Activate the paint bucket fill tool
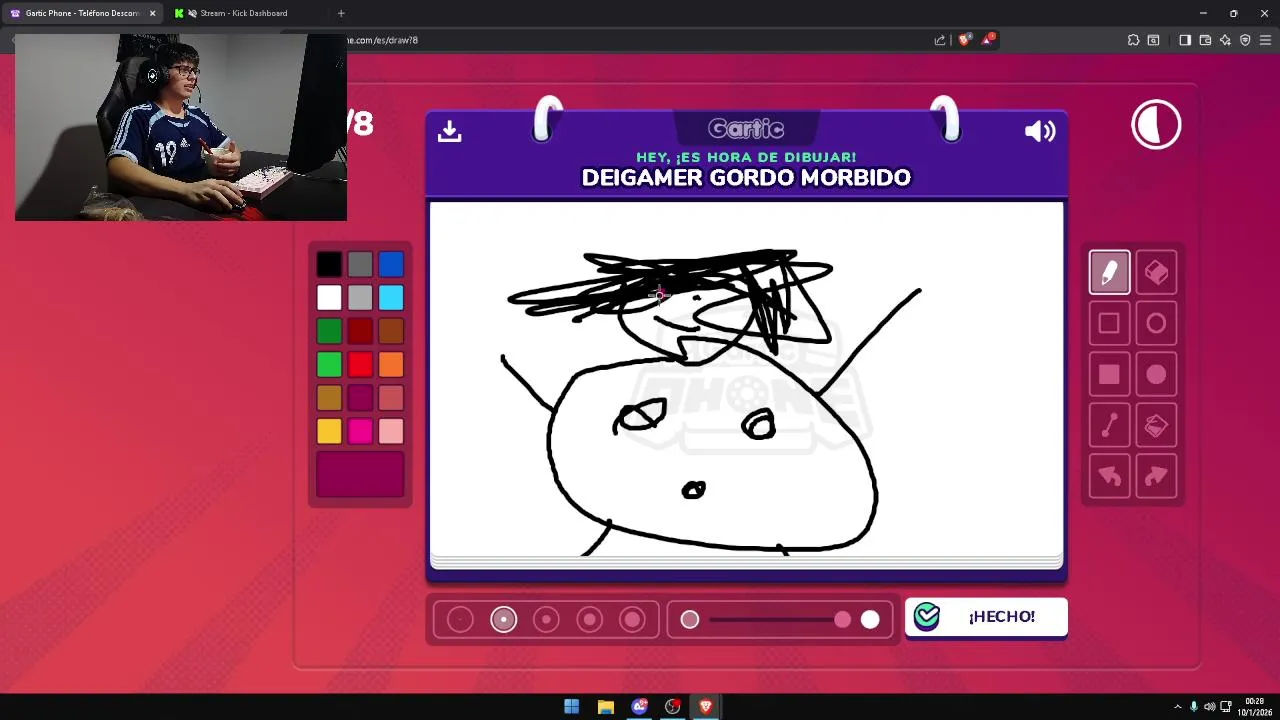Screen dimensions: 1280x720 (1156, 426)
